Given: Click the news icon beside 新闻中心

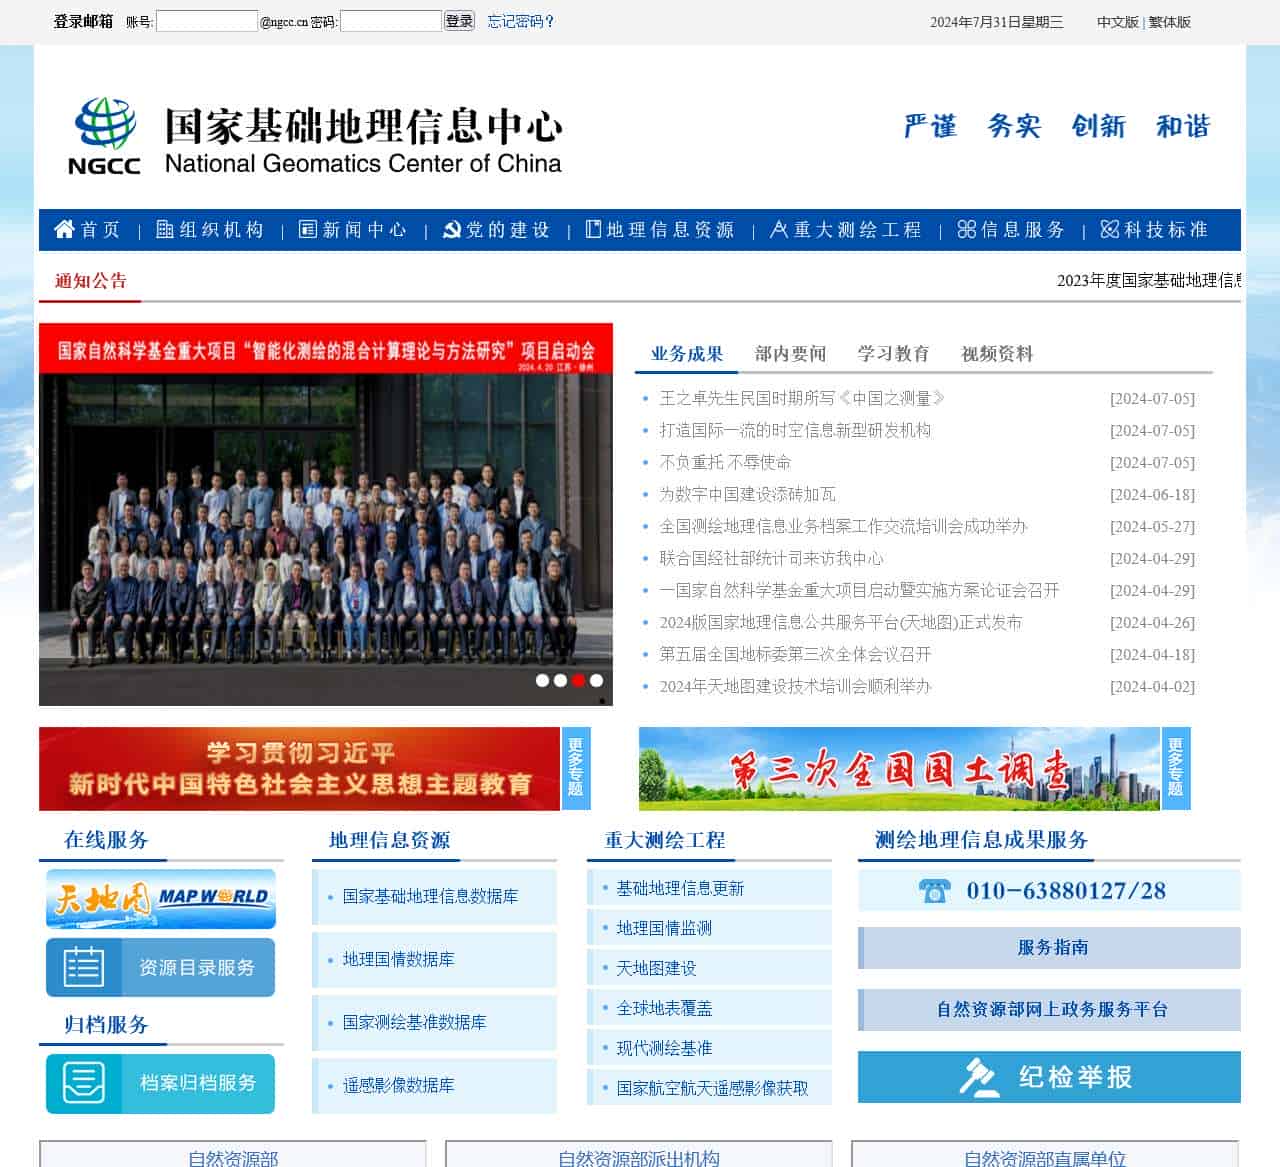Looking at the screenshot, I should [308, 229].
